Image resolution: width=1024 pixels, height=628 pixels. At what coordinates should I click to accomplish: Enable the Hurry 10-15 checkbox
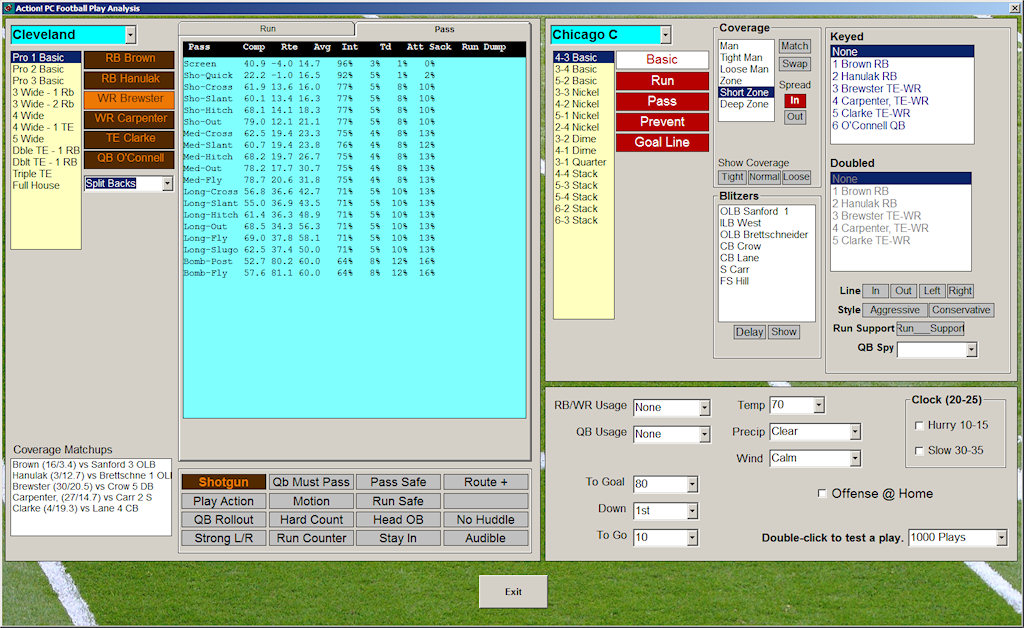pos(919,425)
